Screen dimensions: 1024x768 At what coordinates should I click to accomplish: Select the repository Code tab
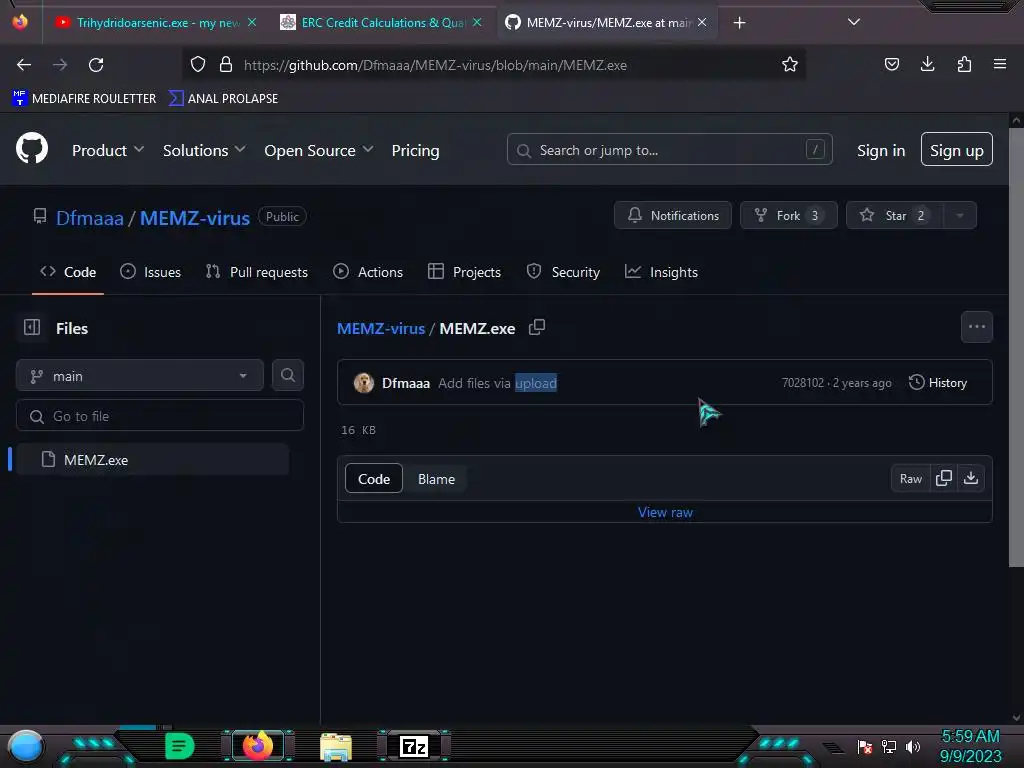(68, 272)
